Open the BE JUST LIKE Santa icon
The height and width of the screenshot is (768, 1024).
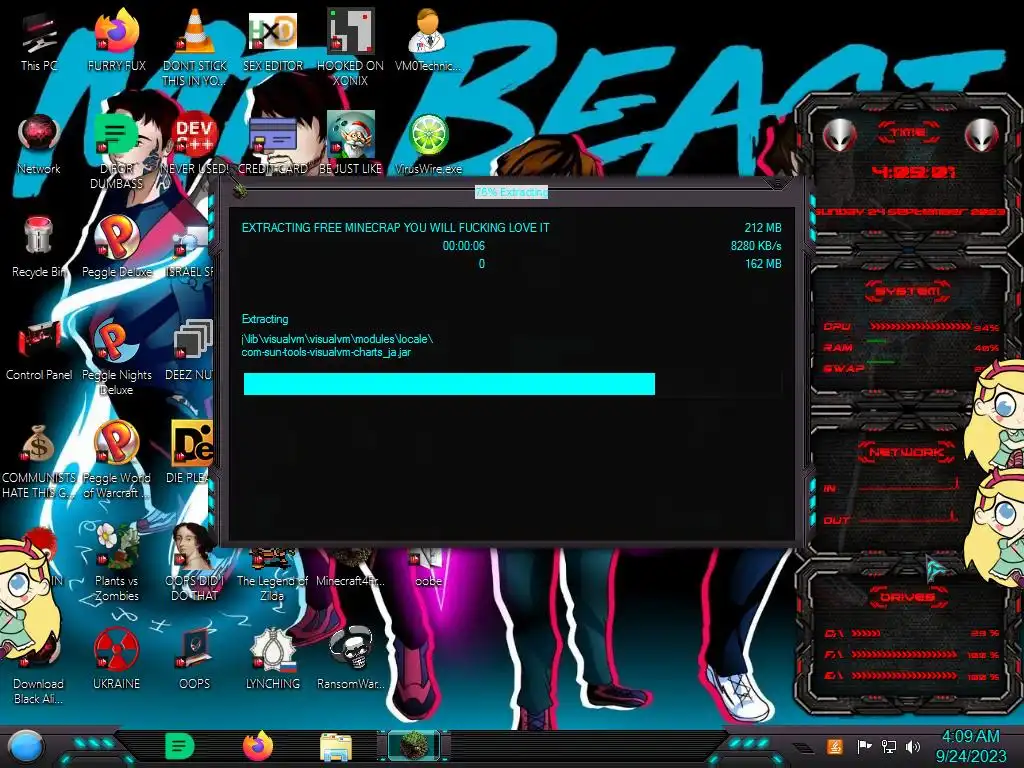[350, 134]
